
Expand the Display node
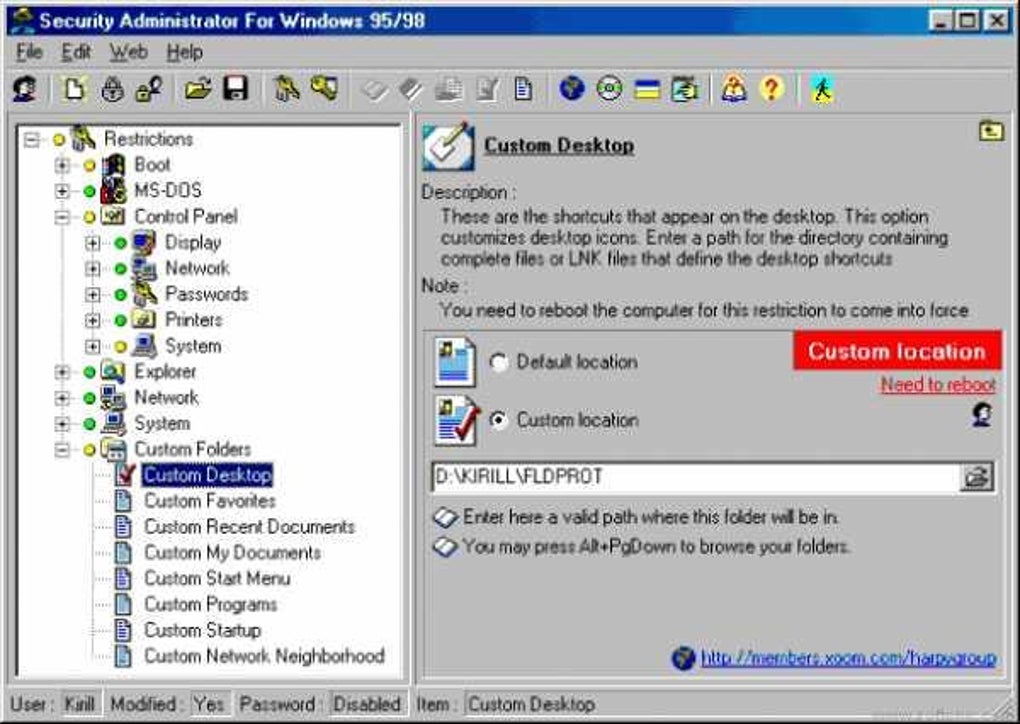pyautogui.click(x=92, y=243)
